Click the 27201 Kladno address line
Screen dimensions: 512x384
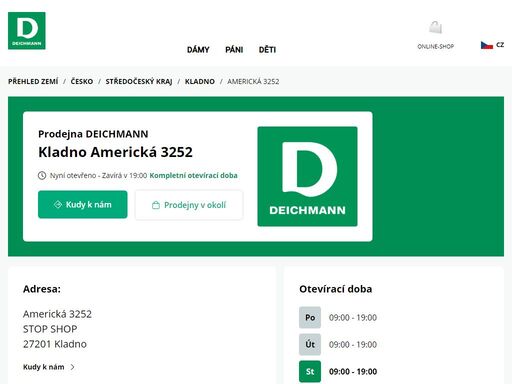[x=55, y=344]
